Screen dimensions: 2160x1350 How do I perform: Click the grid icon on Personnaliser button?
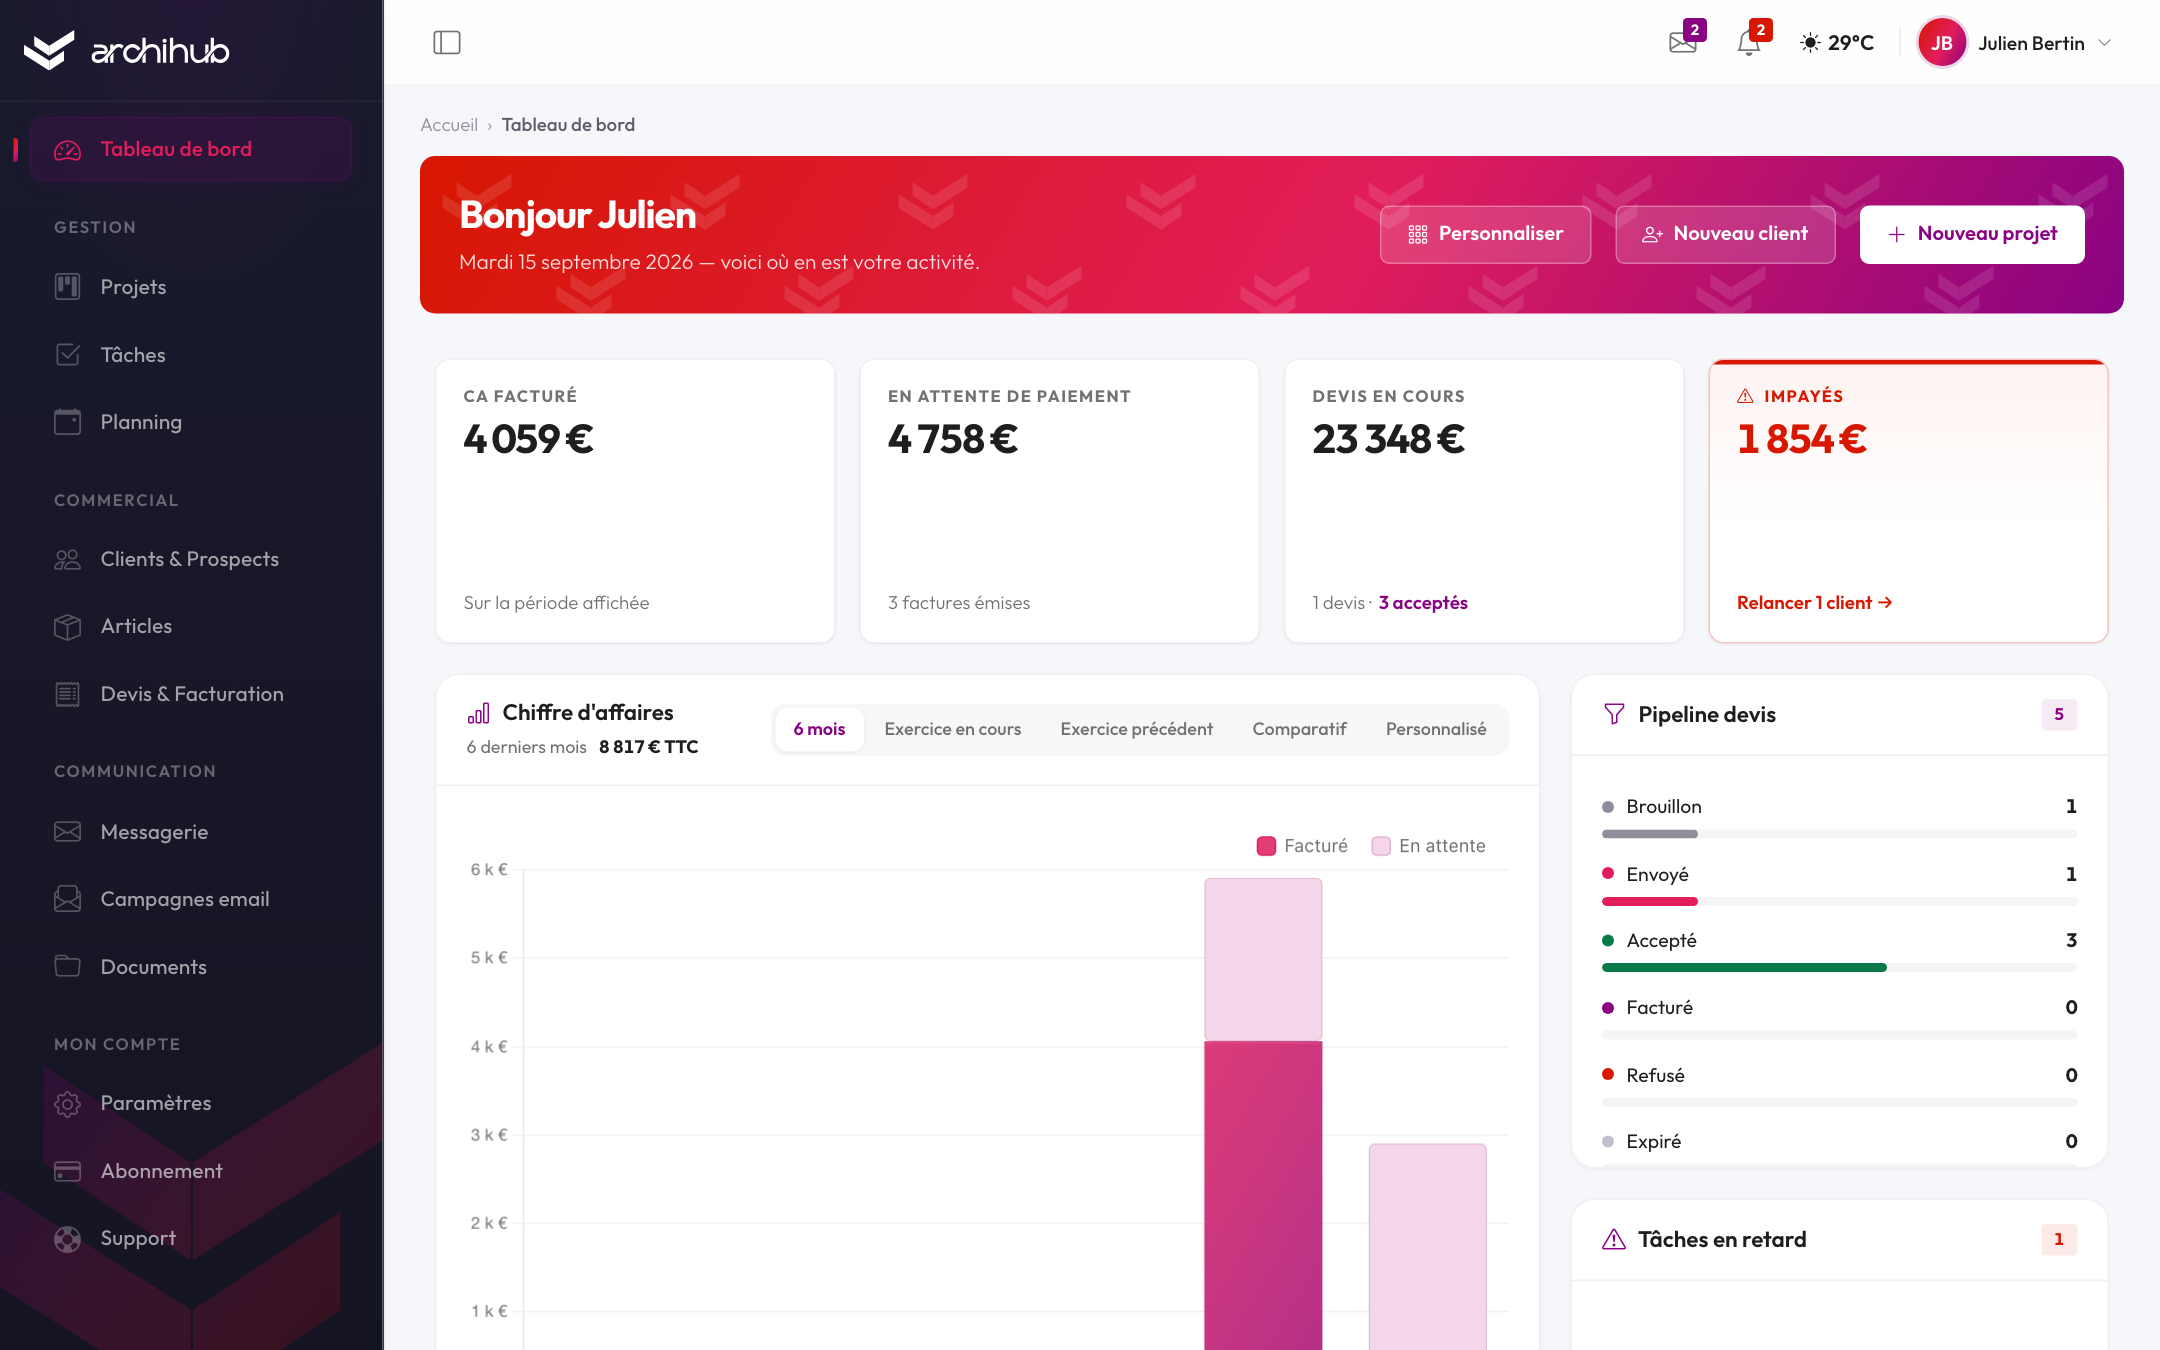pos(1418,234)
